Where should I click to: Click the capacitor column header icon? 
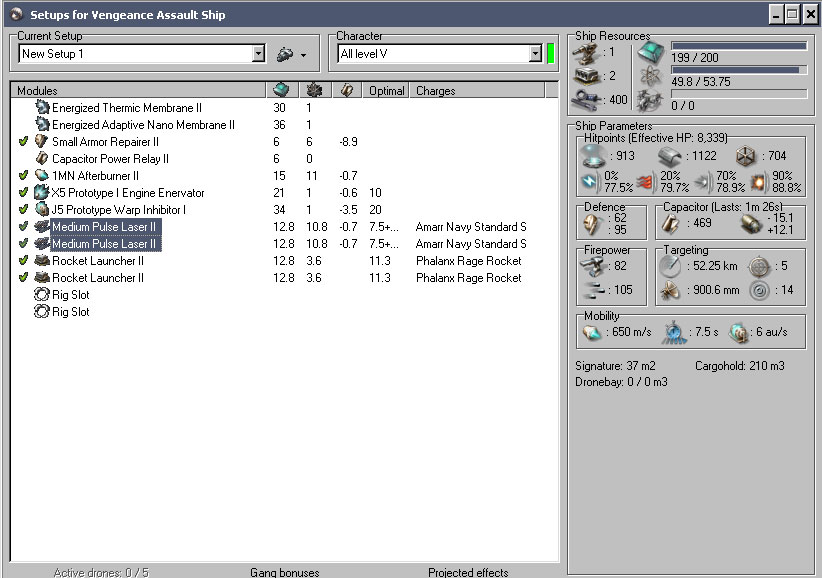tap(347, 90)
